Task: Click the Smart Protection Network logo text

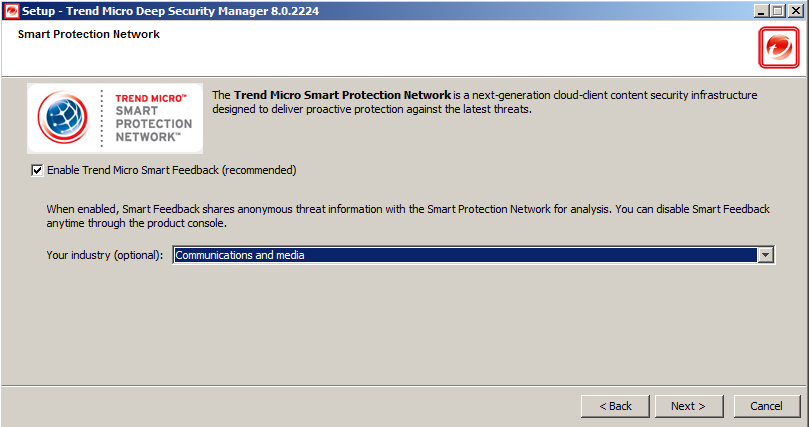Action: (x=153, y=118)
